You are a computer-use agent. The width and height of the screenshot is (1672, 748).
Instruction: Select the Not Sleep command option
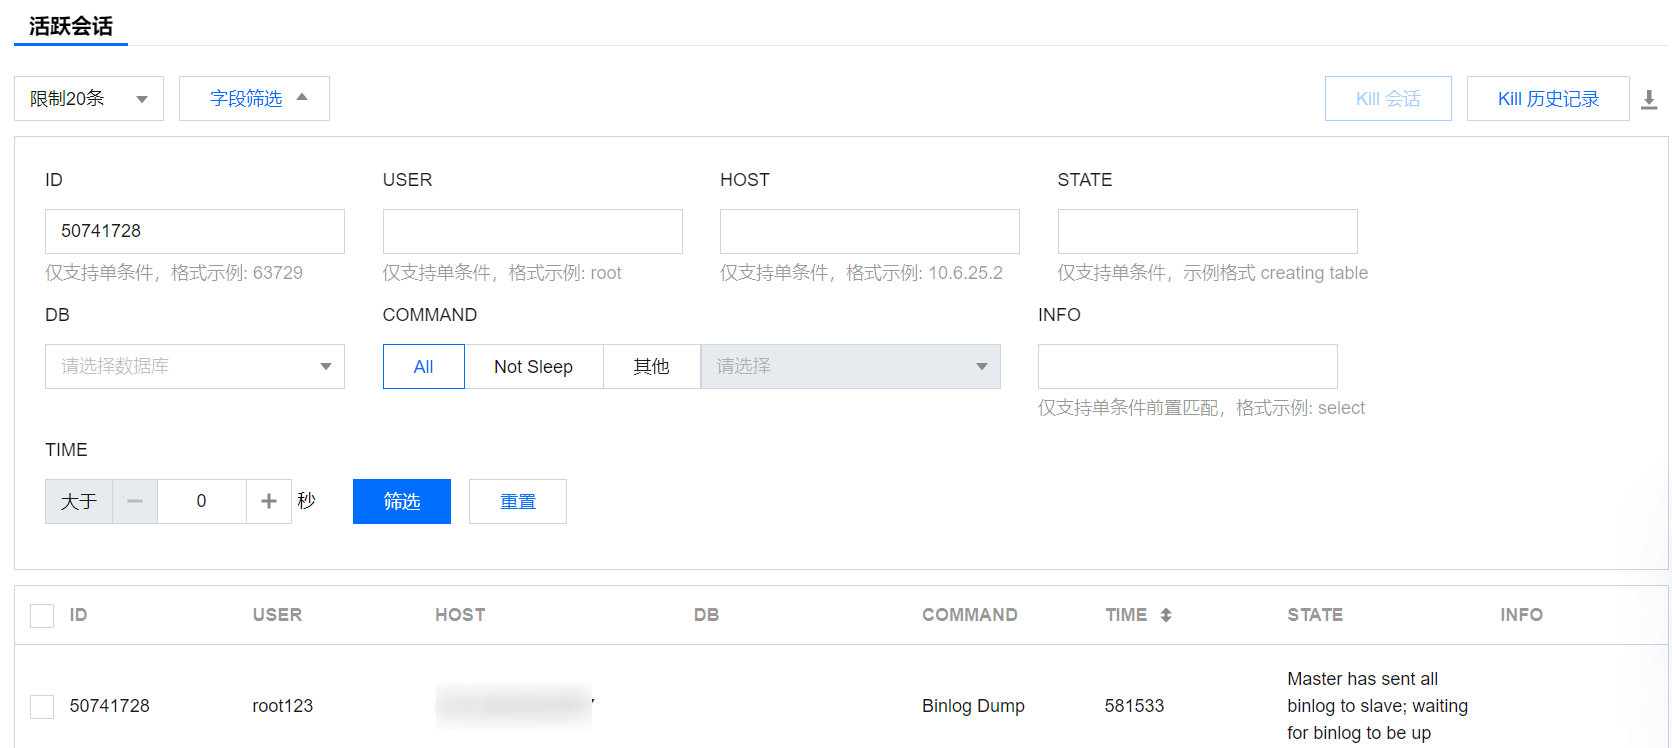coord(533,367)
